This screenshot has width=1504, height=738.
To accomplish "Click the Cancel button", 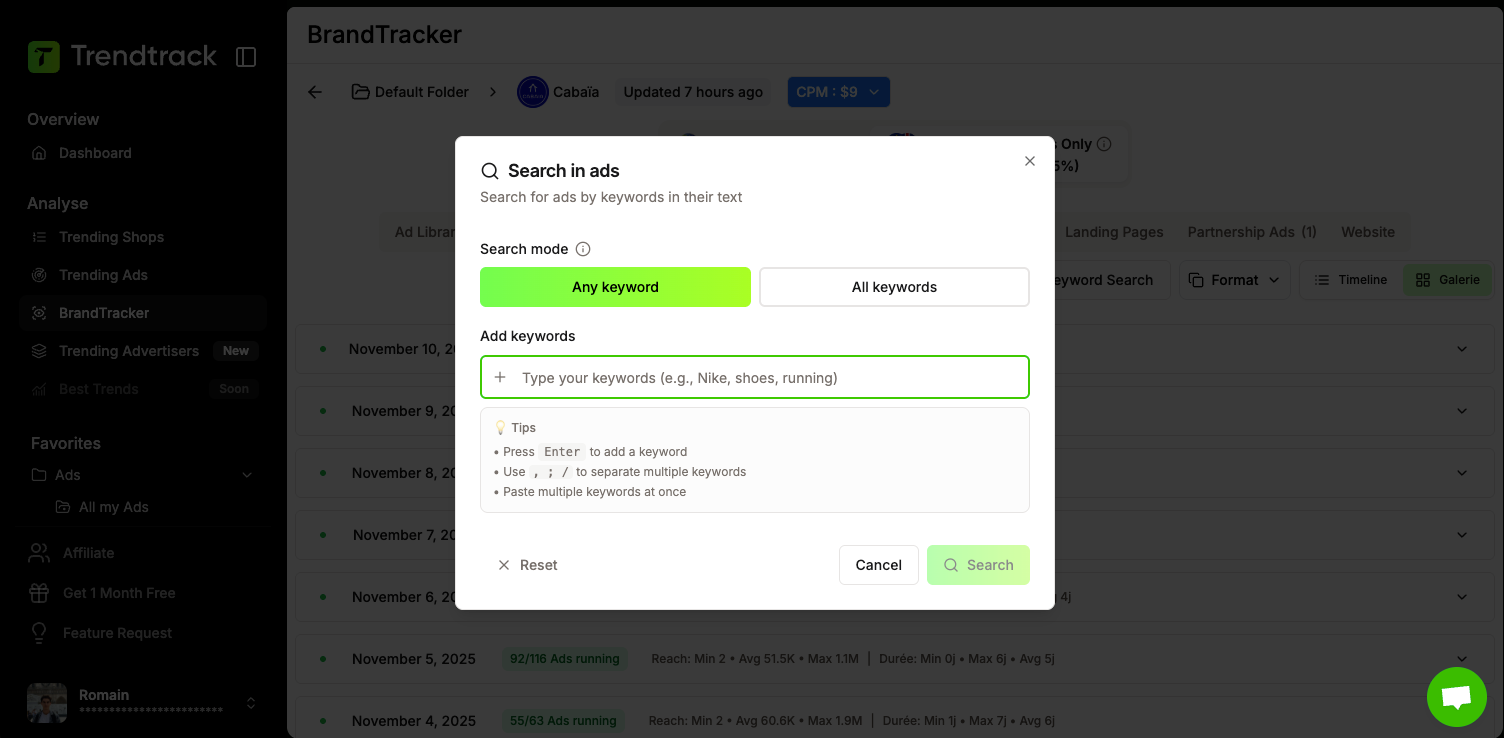I will 878,565.
